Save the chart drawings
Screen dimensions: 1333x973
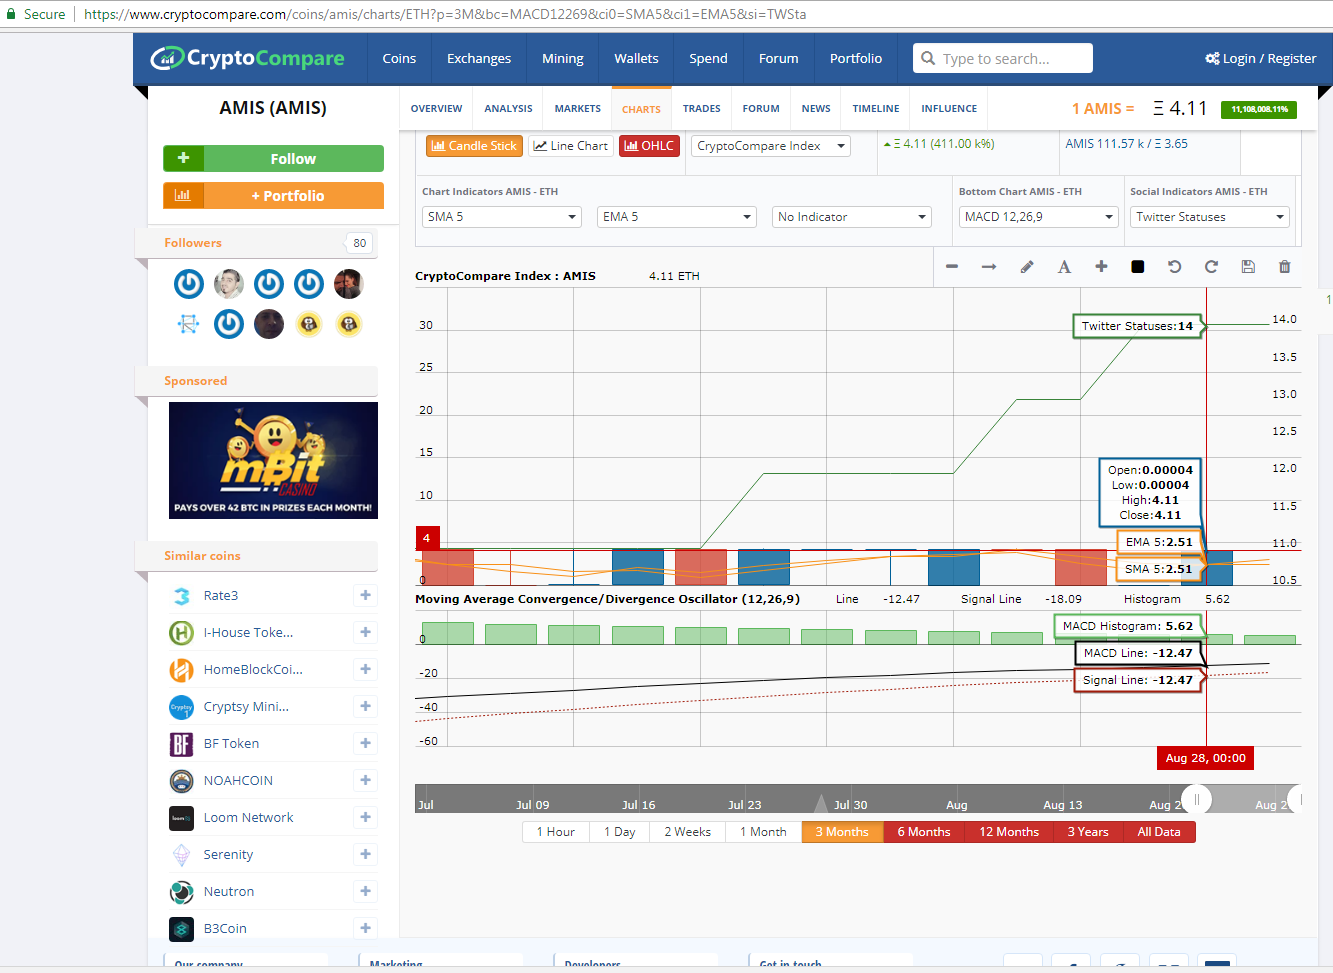click(1248, 267)
